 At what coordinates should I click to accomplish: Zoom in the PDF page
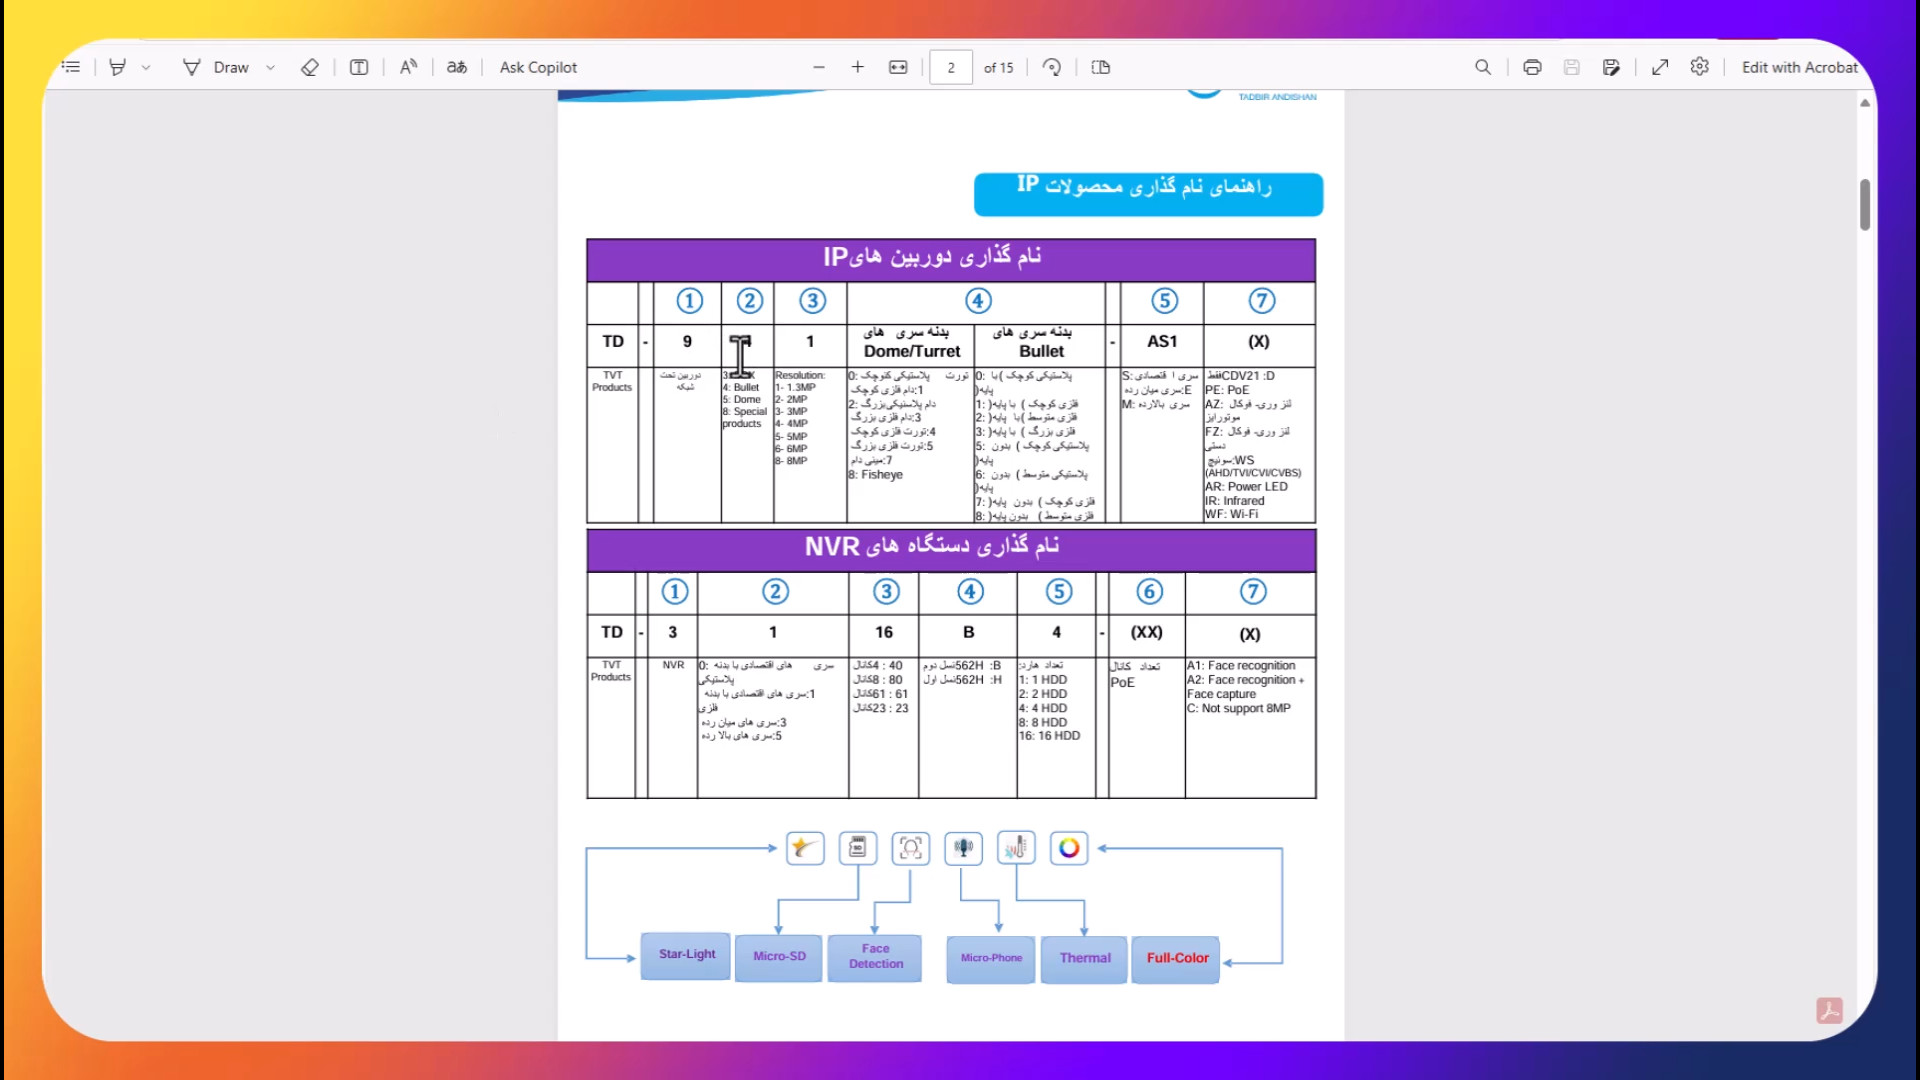coord(857,67)
